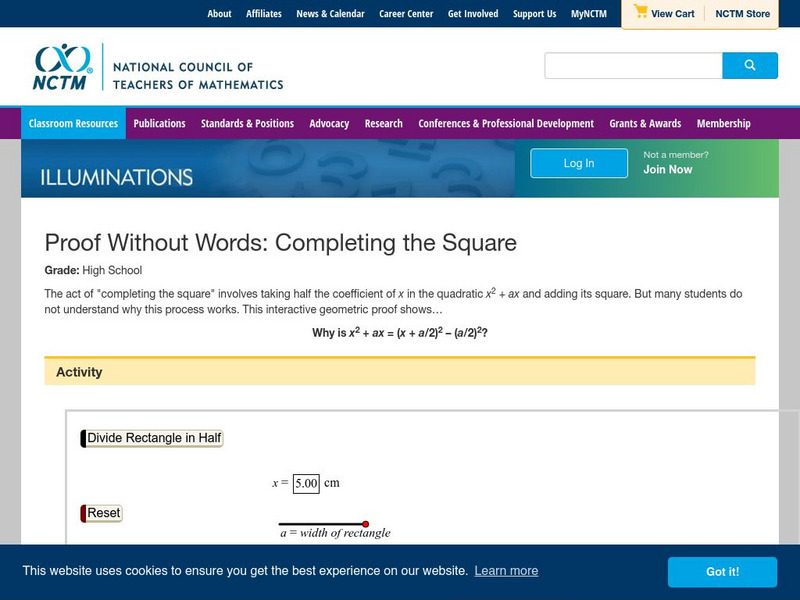Click in the site search field
Viewport: 800px width, 600px height.
[x=633, y=66]
